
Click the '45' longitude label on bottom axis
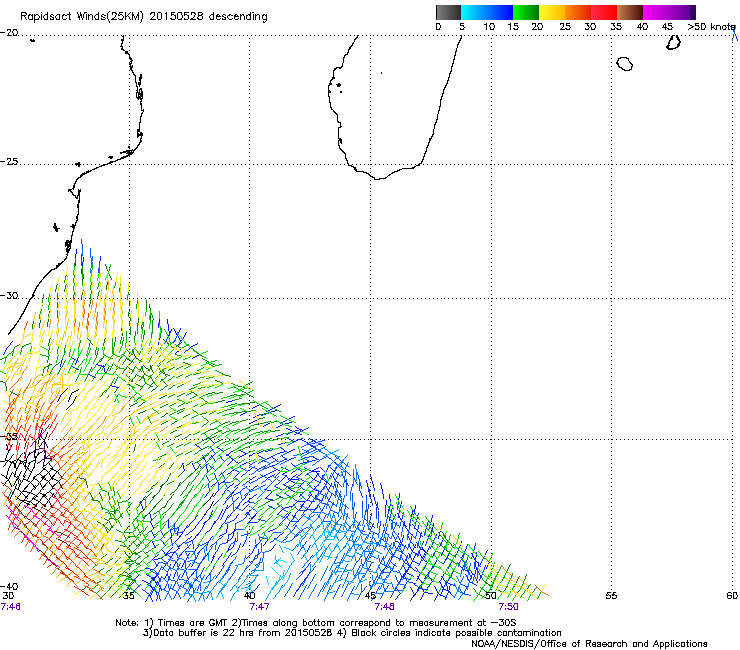point(370,596)
